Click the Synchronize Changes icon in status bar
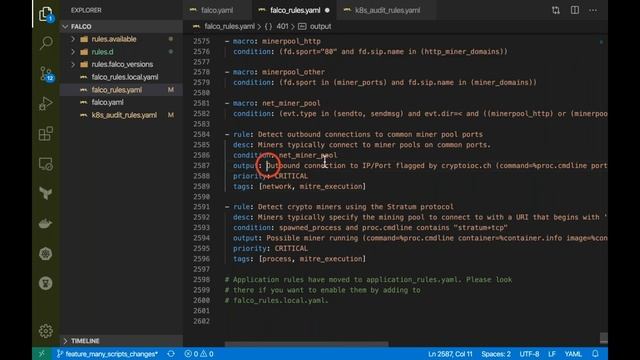The width and height of the screenshot is (640, 360). (171, 354)
